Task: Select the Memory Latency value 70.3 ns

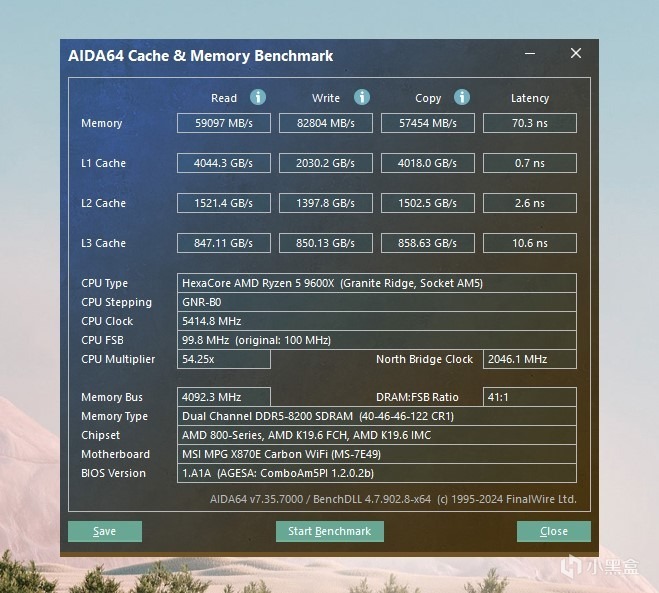Action: [x=530, y=123]
